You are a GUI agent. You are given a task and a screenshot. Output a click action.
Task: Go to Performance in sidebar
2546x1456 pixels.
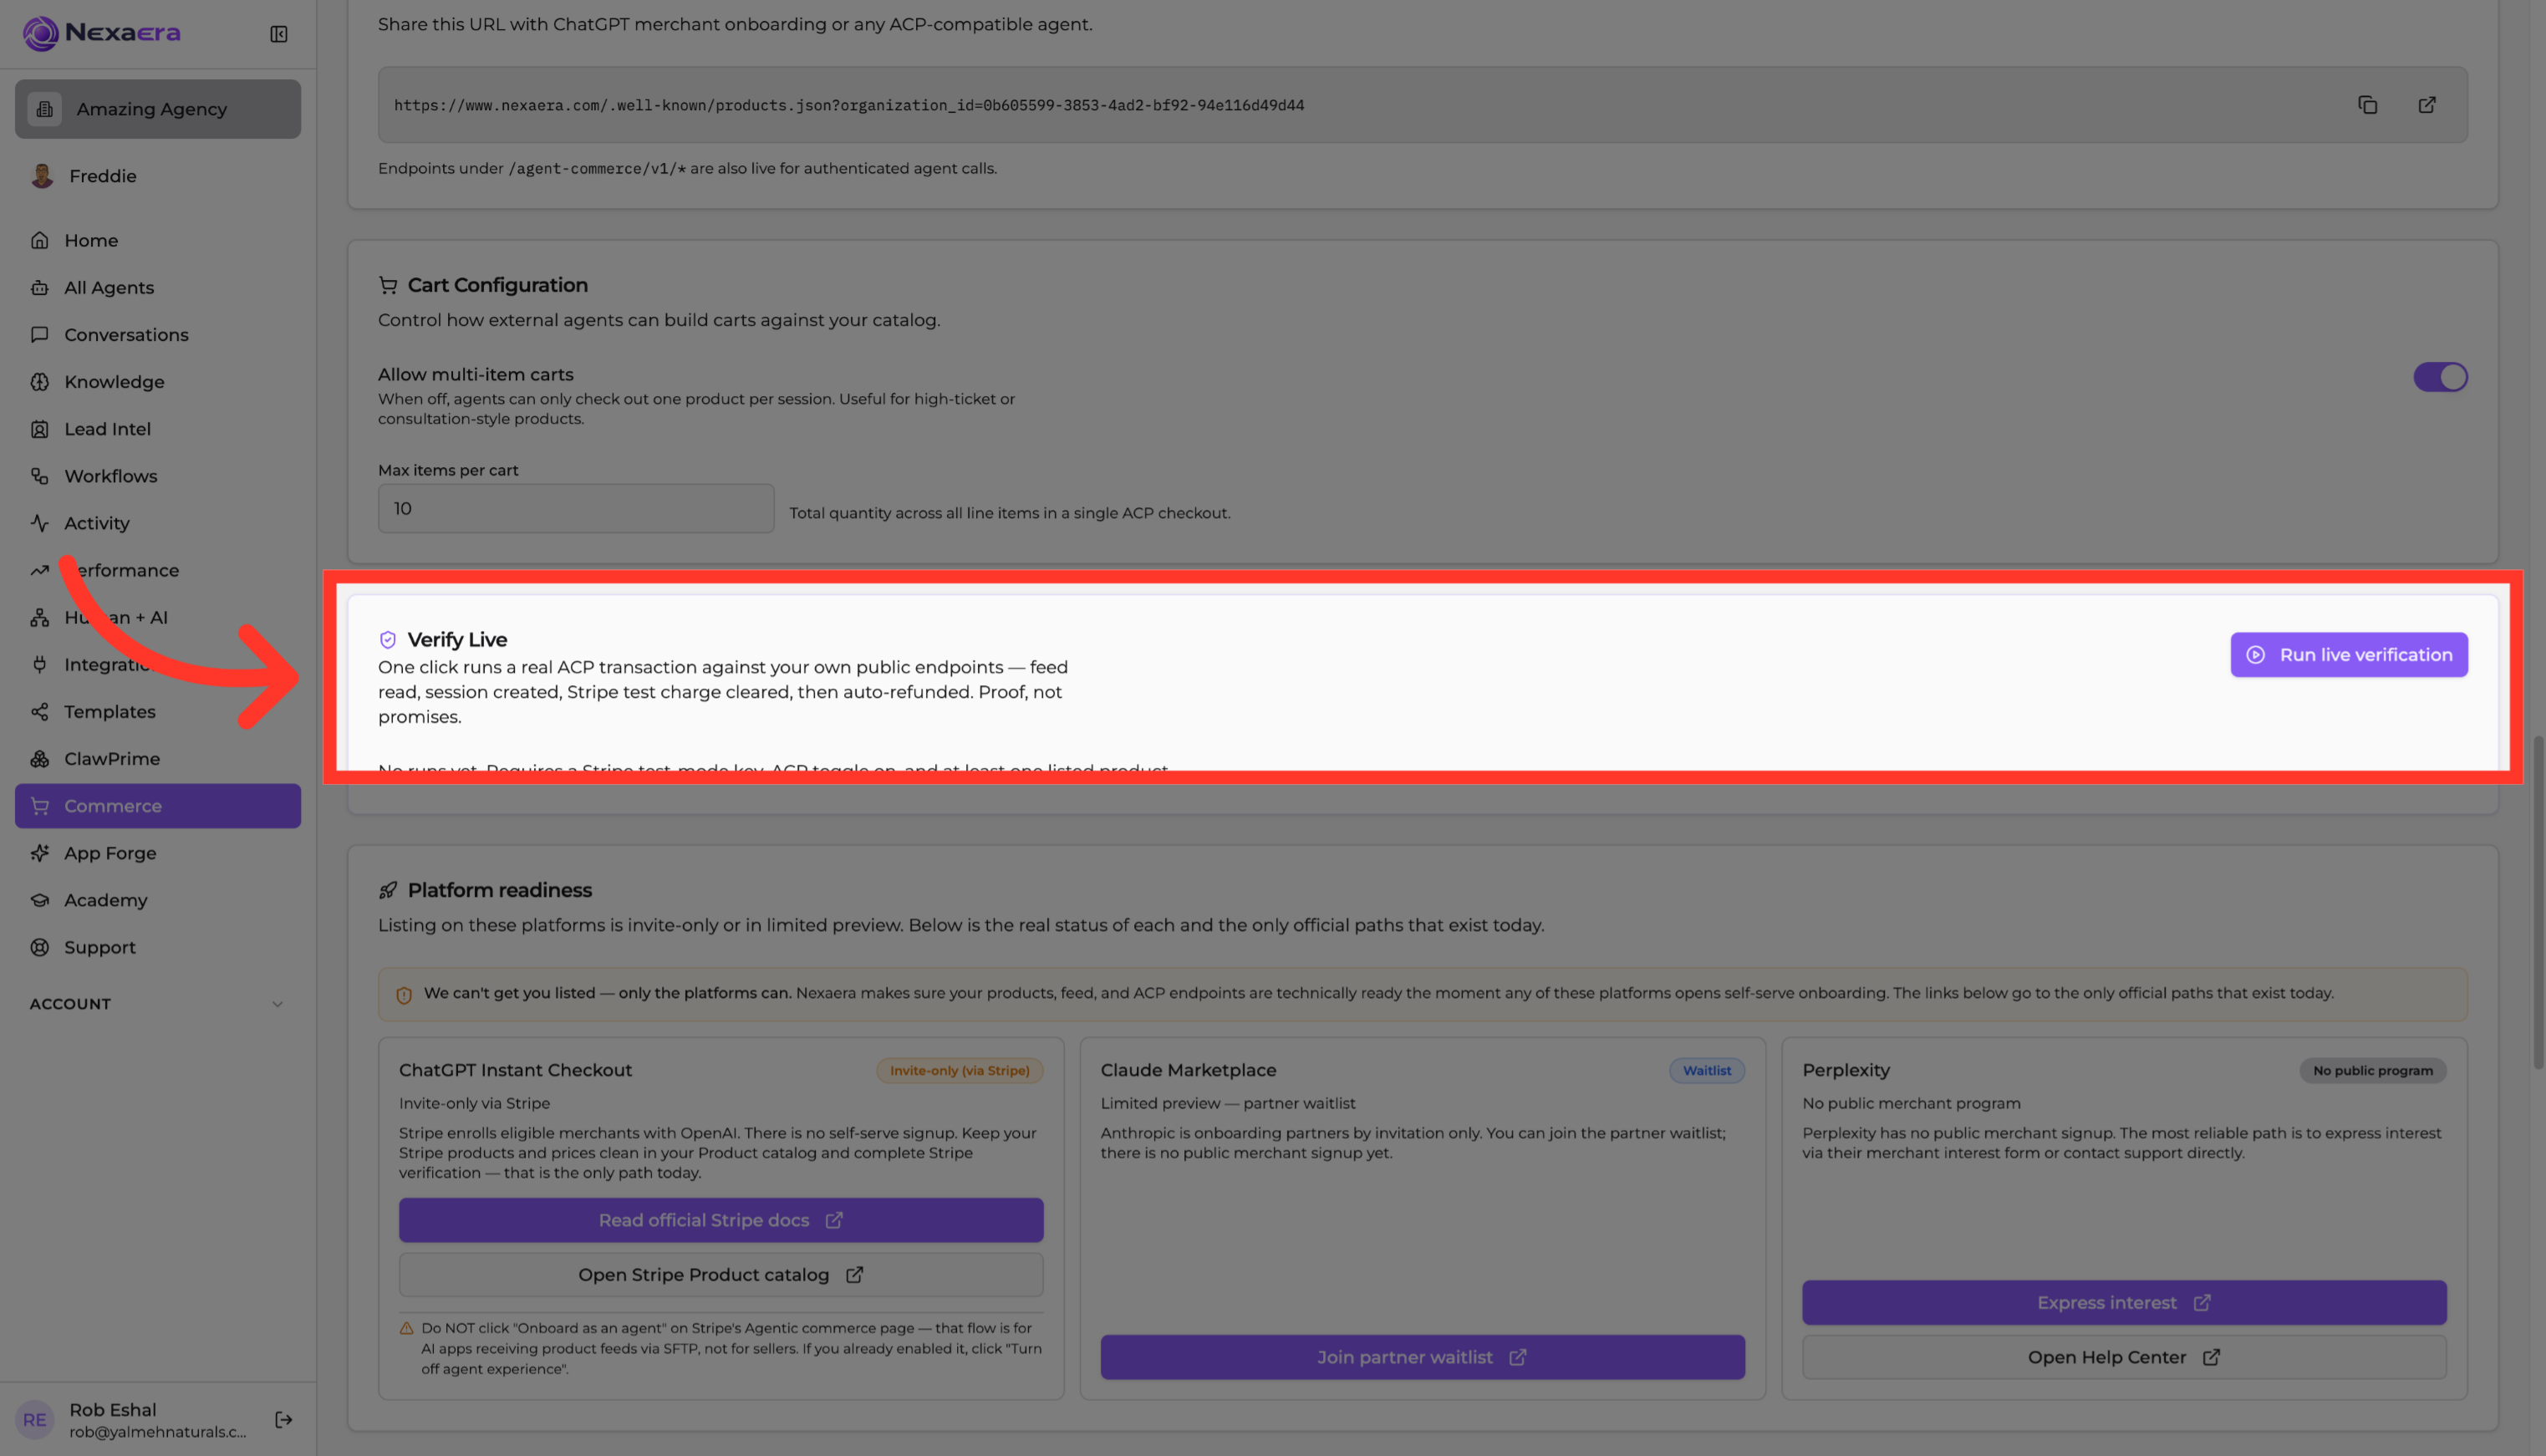[x=158, y=570]
